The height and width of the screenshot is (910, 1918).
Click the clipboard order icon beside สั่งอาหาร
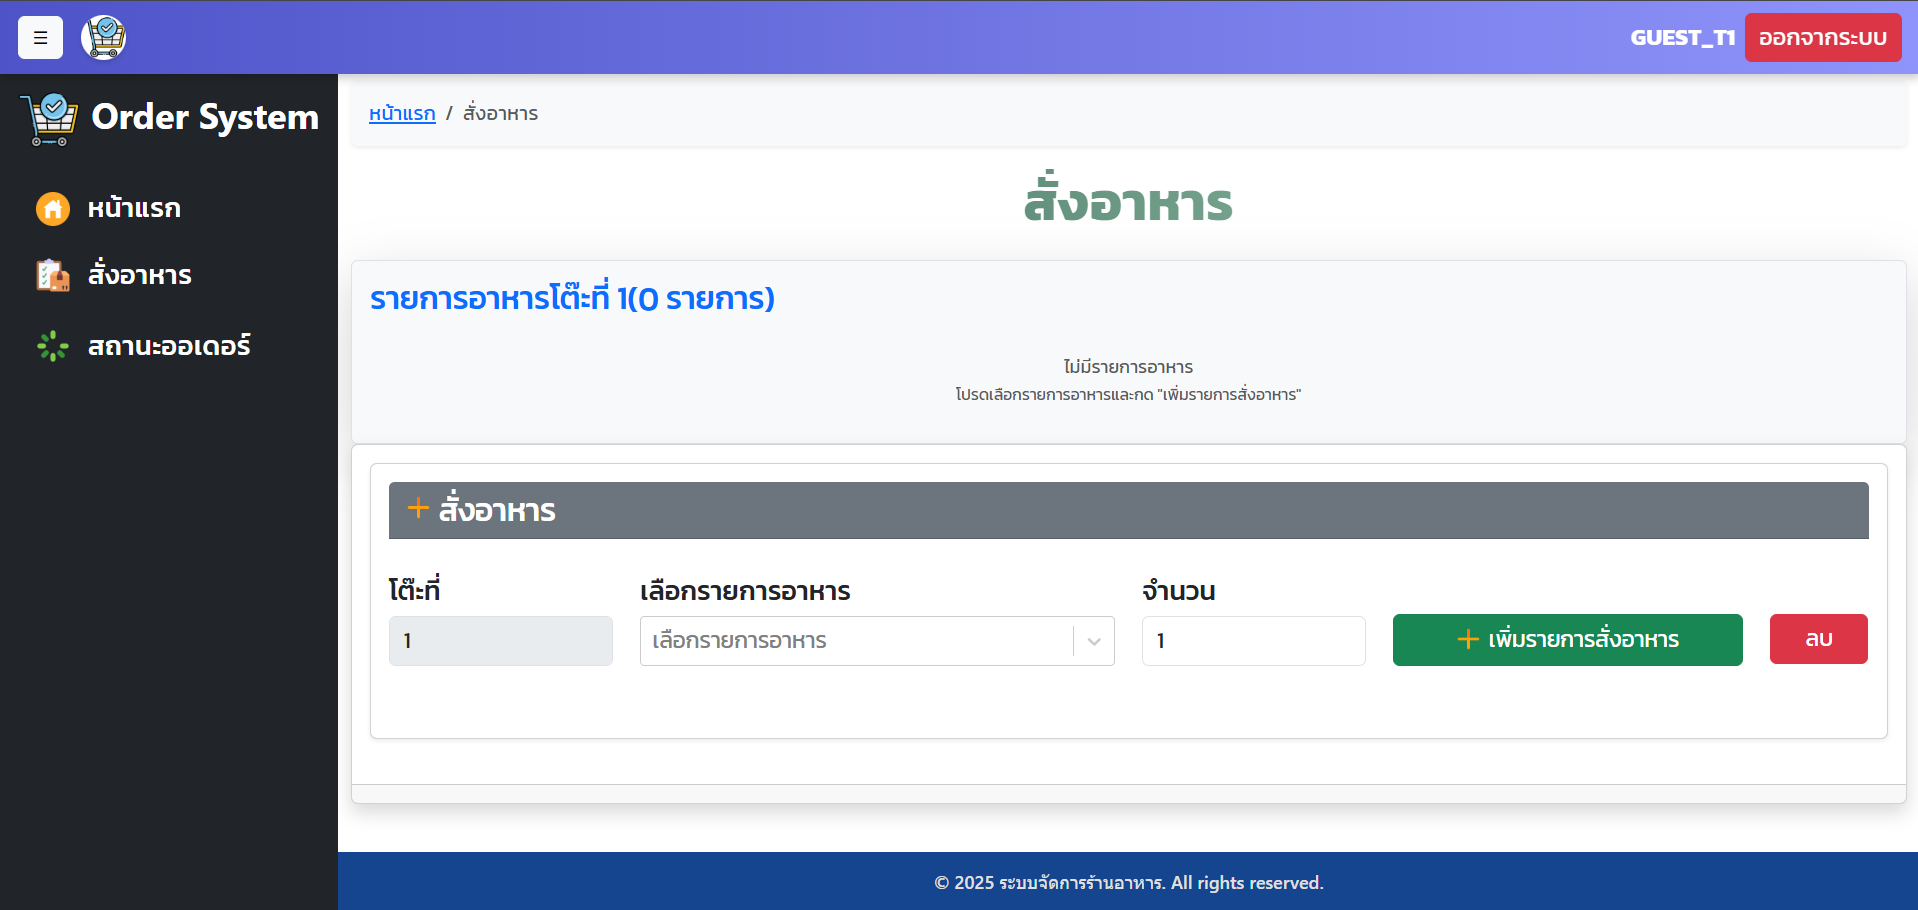click(53, 275)
